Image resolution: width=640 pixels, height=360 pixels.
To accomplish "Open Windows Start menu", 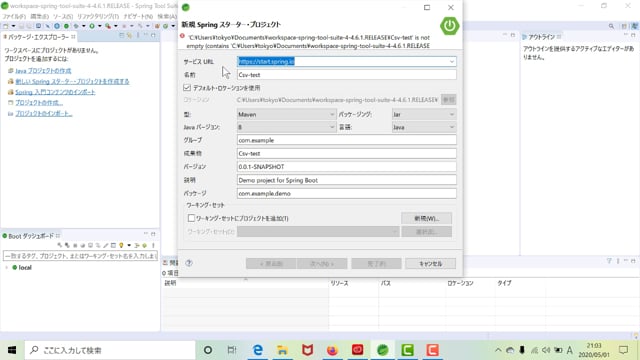I will [12, 350].
